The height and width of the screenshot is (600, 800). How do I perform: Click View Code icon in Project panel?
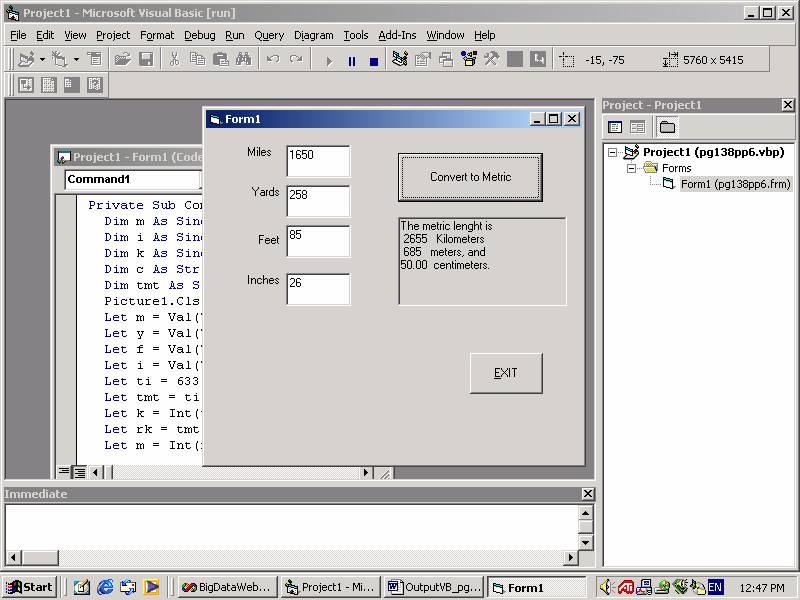(x=615, y=127)
